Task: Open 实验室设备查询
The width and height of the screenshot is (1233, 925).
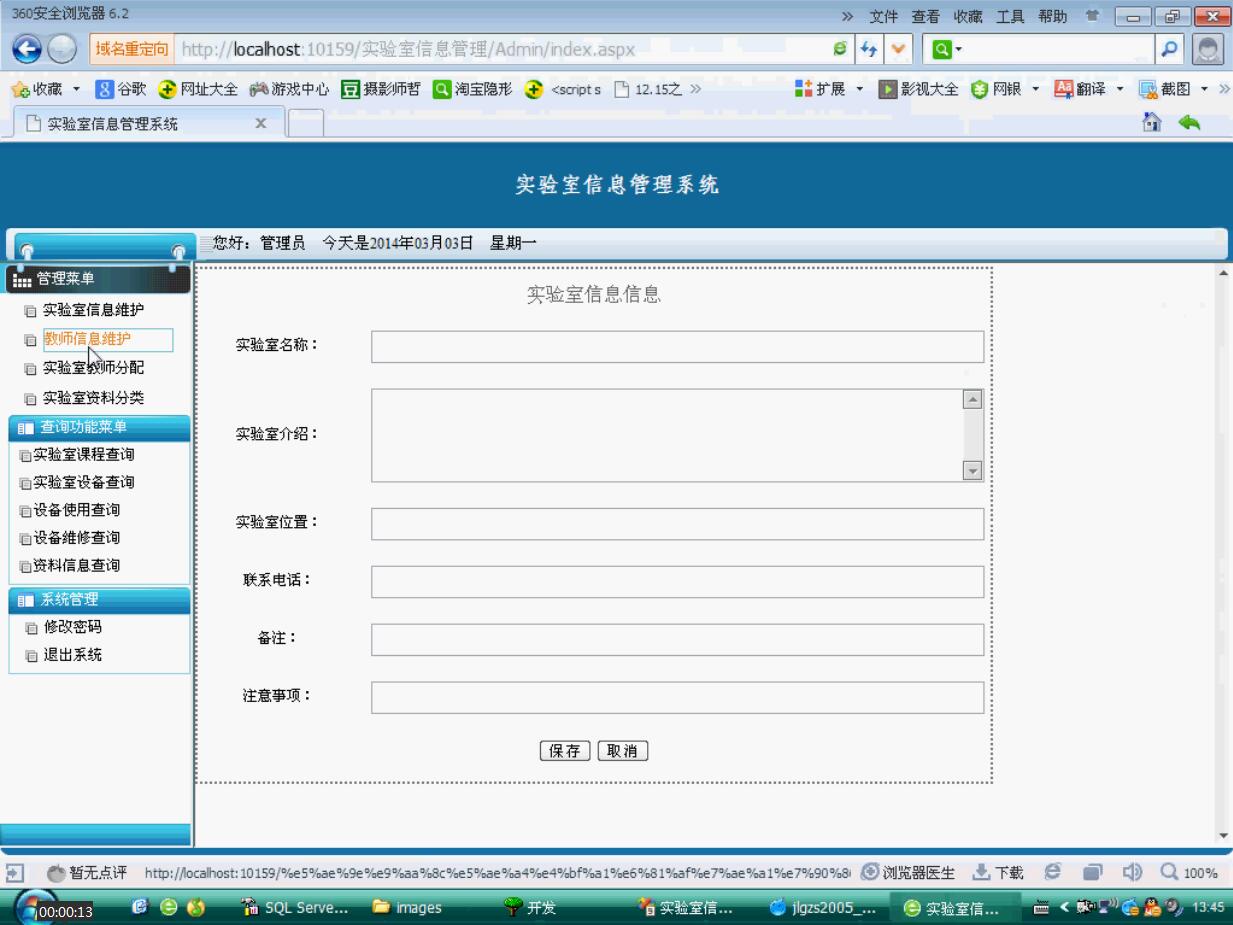Action: click(84, 483)
